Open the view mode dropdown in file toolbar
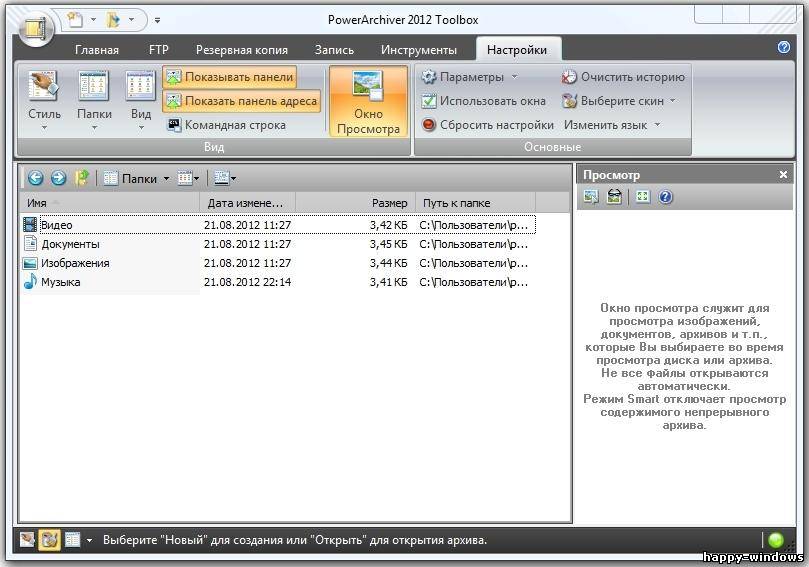Screen dimensions: 809x567 click(188, 179)
